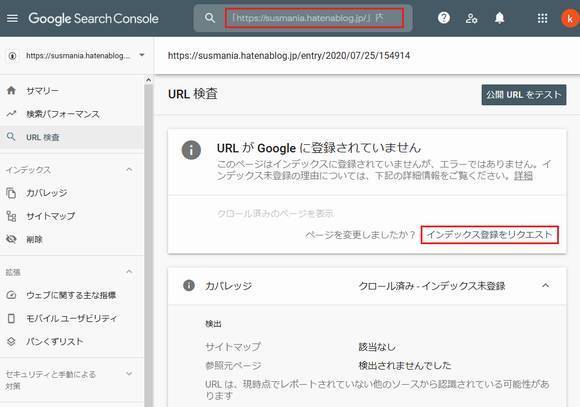Screen dimensions: 580x407
Task: Select URL 検査 in sidebar
Action: [x=43, y=137]
